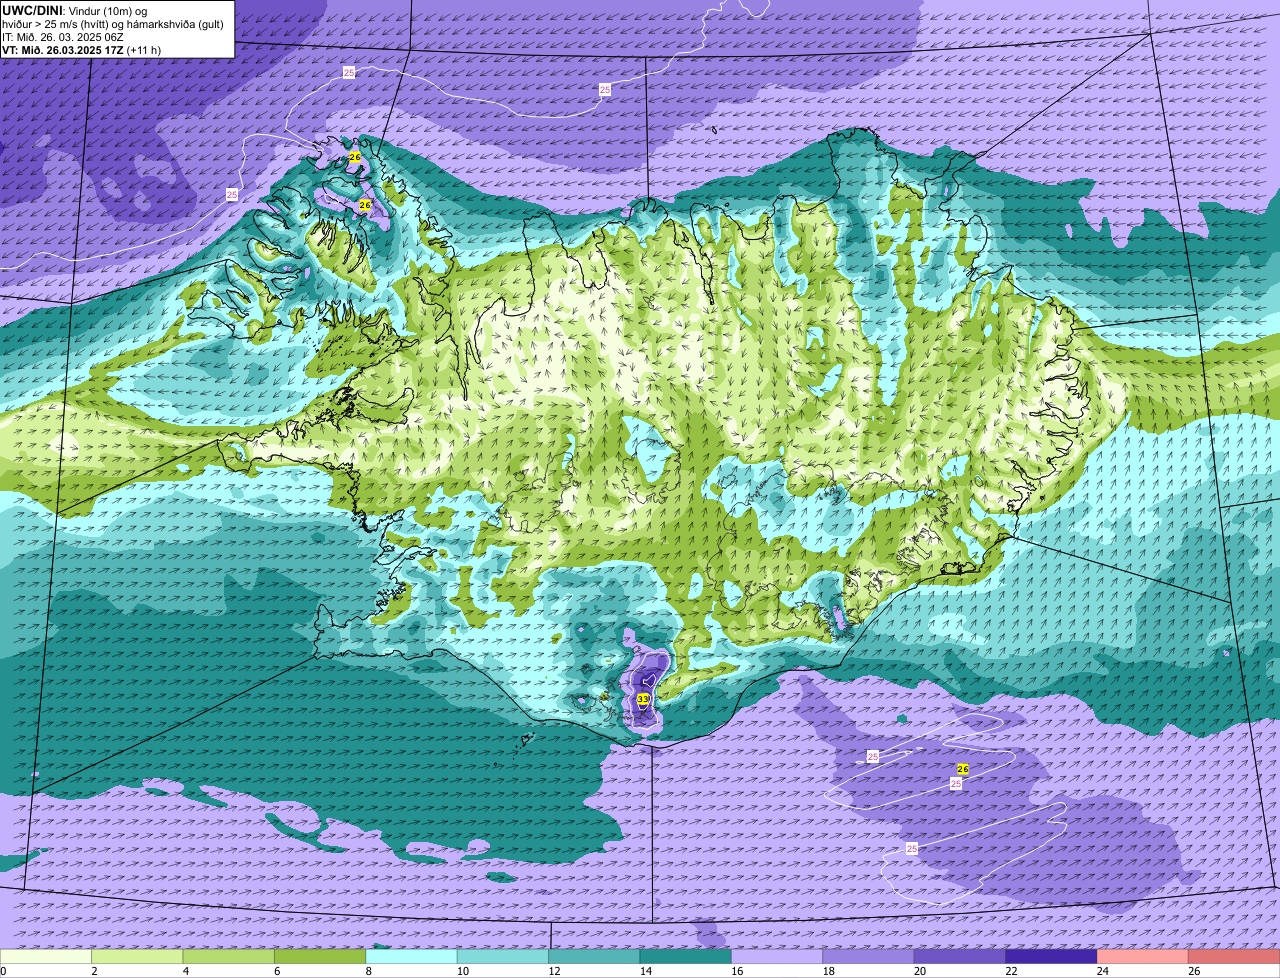Screen dimensions: 1280x978
Task: Click the salmon legend swatch above 26 m/s
Action: 1234,957
